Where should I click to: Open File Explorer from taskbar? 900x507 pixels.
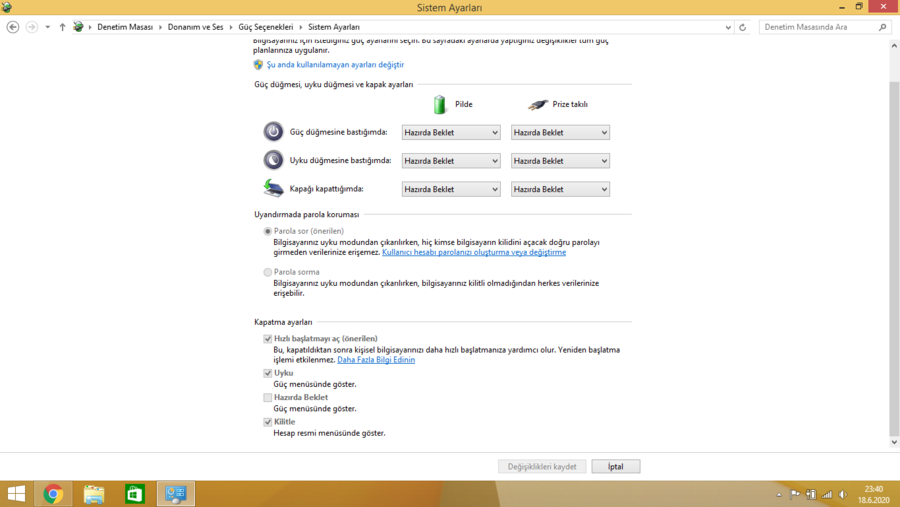point(94,494)
